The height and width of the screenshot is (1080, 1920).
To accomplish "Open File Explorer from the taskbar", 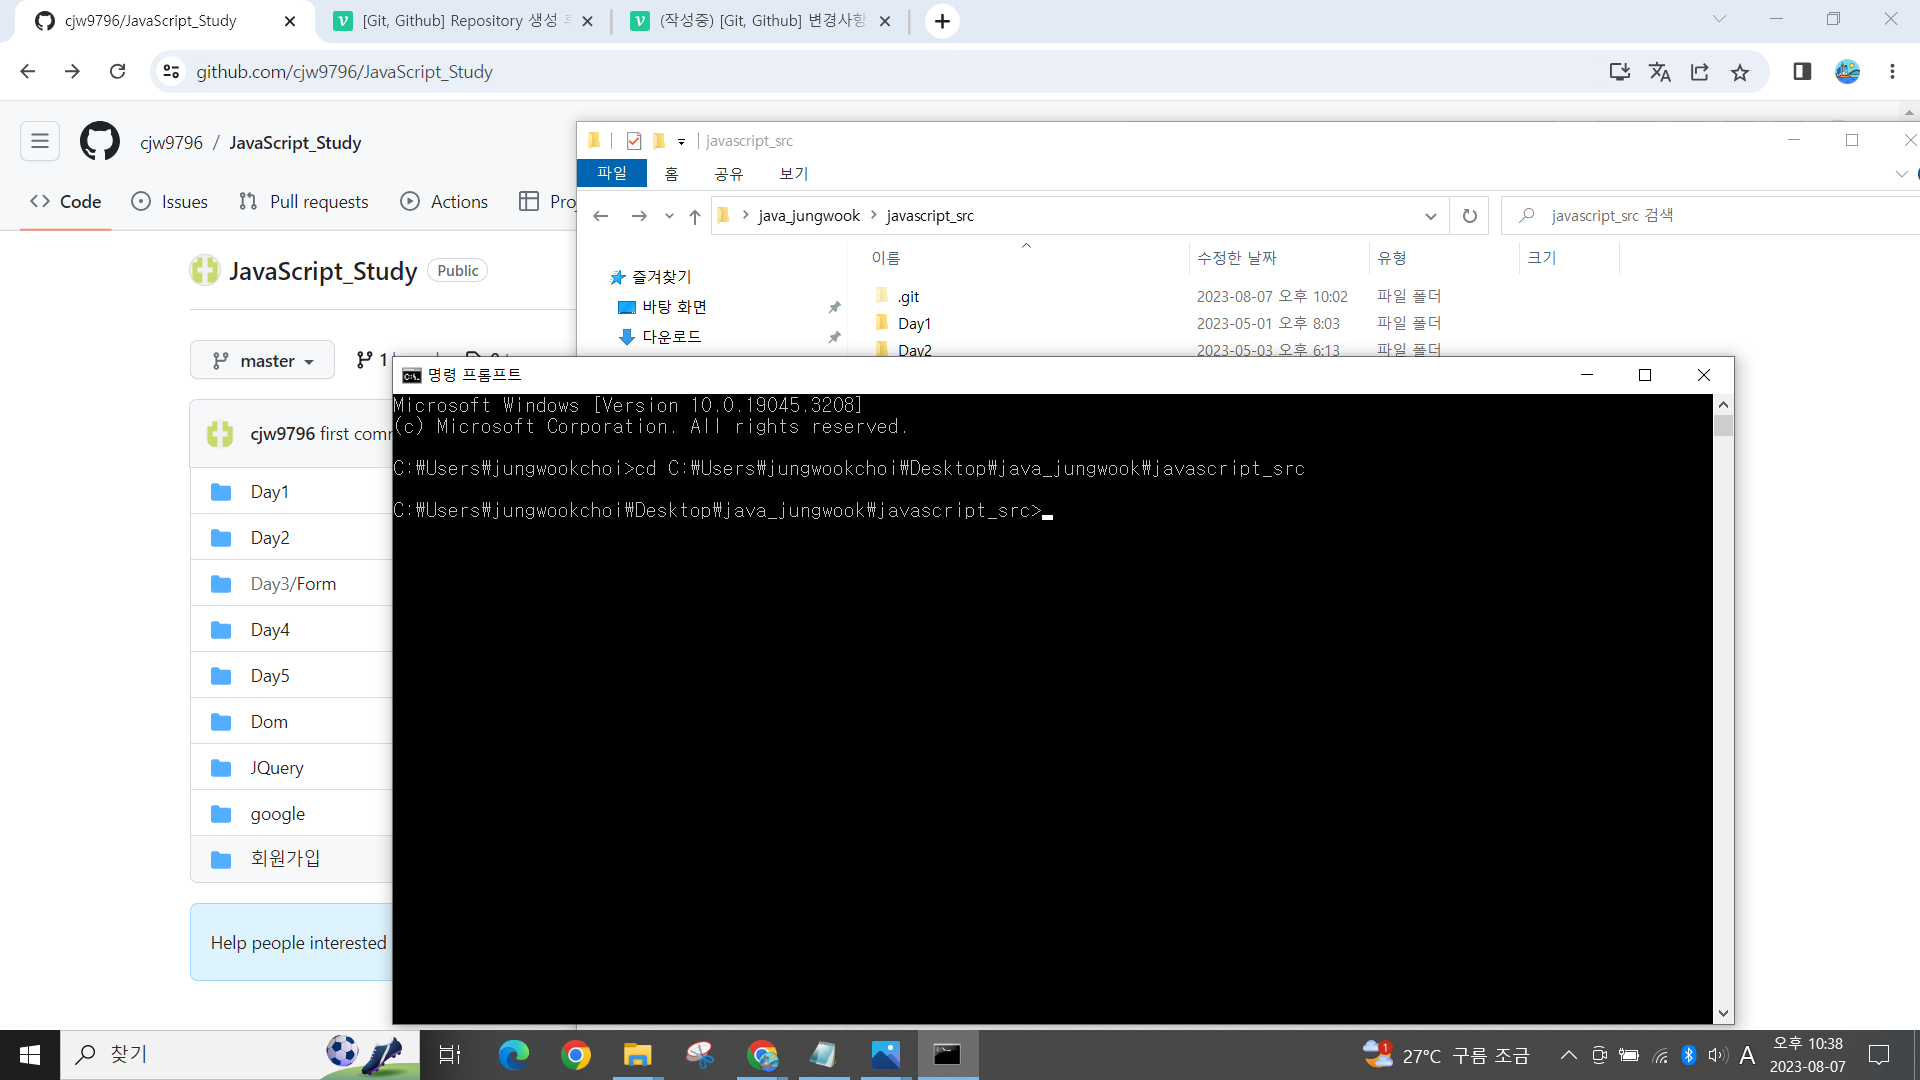I will pyautogui.click(x=637, y=1054).
